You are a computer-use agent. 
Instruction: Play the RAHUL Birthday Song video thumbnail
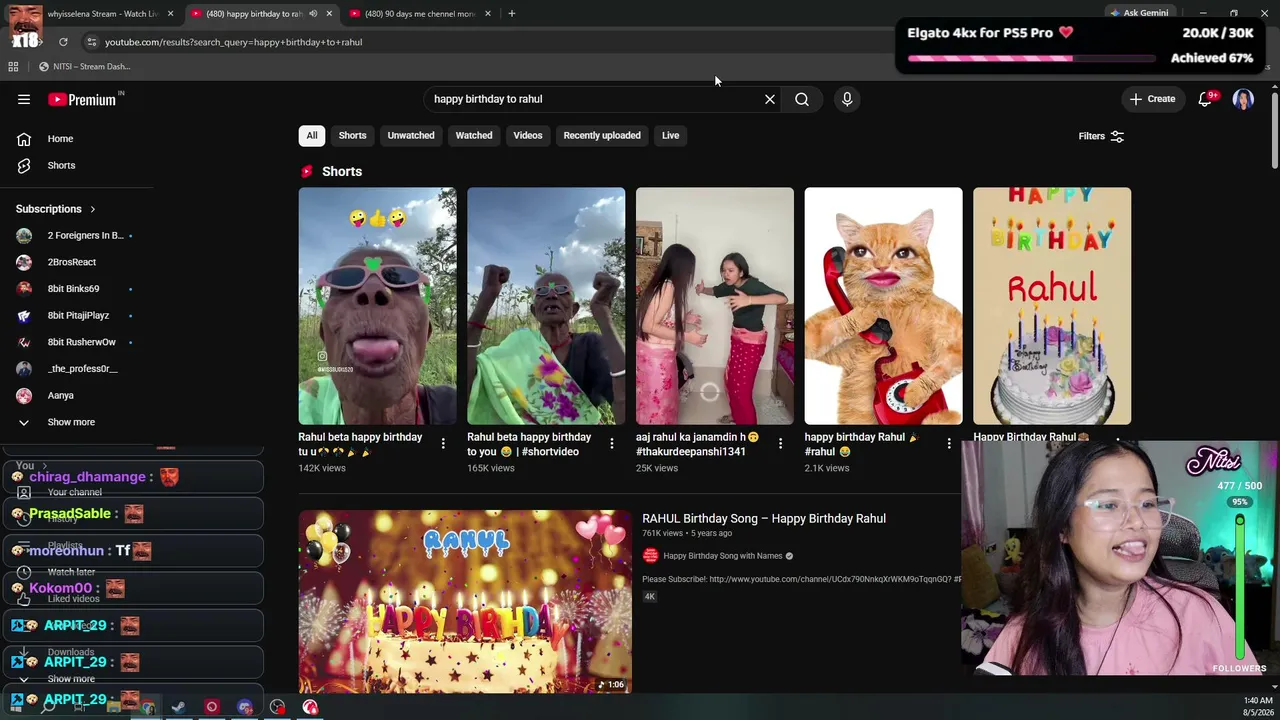pyautogui.click(x=465, y=601)
